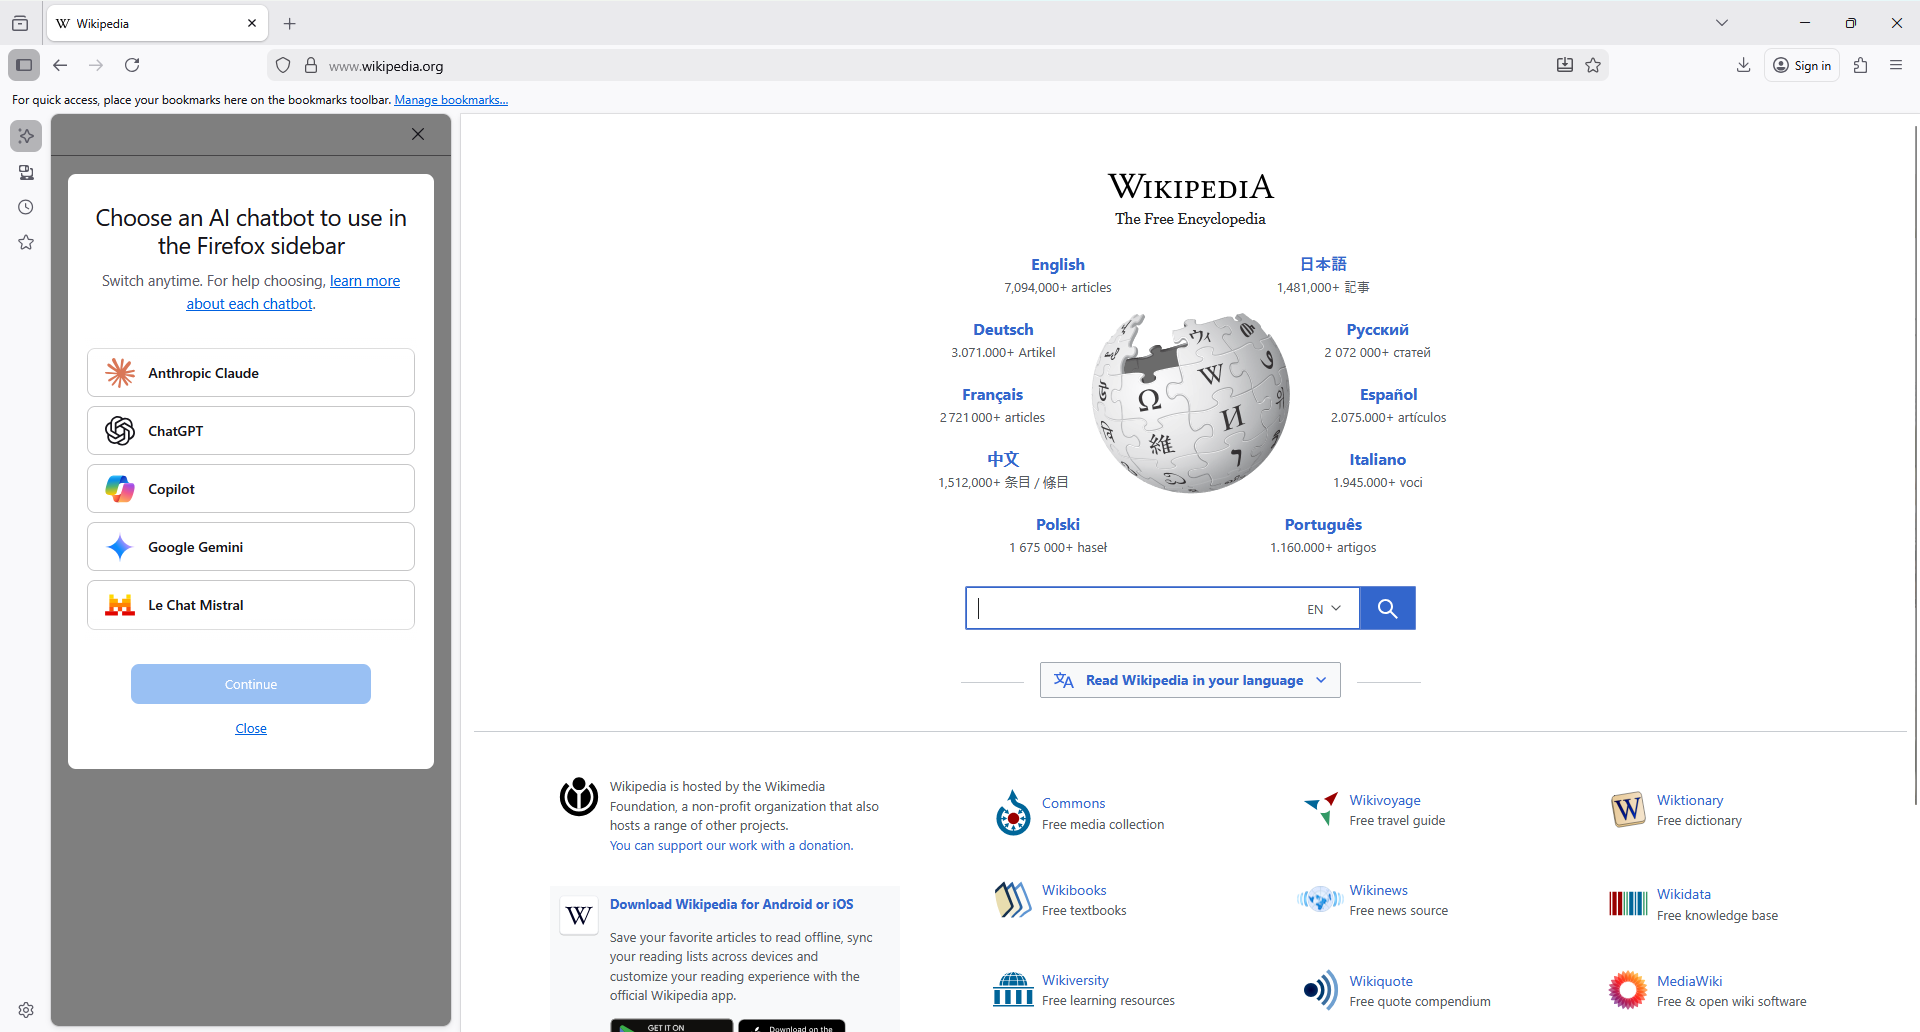This screenshot has height=1032, width=1920.
Task: Open the English Wikipedia link
Action: click(x=1057, y=265)
